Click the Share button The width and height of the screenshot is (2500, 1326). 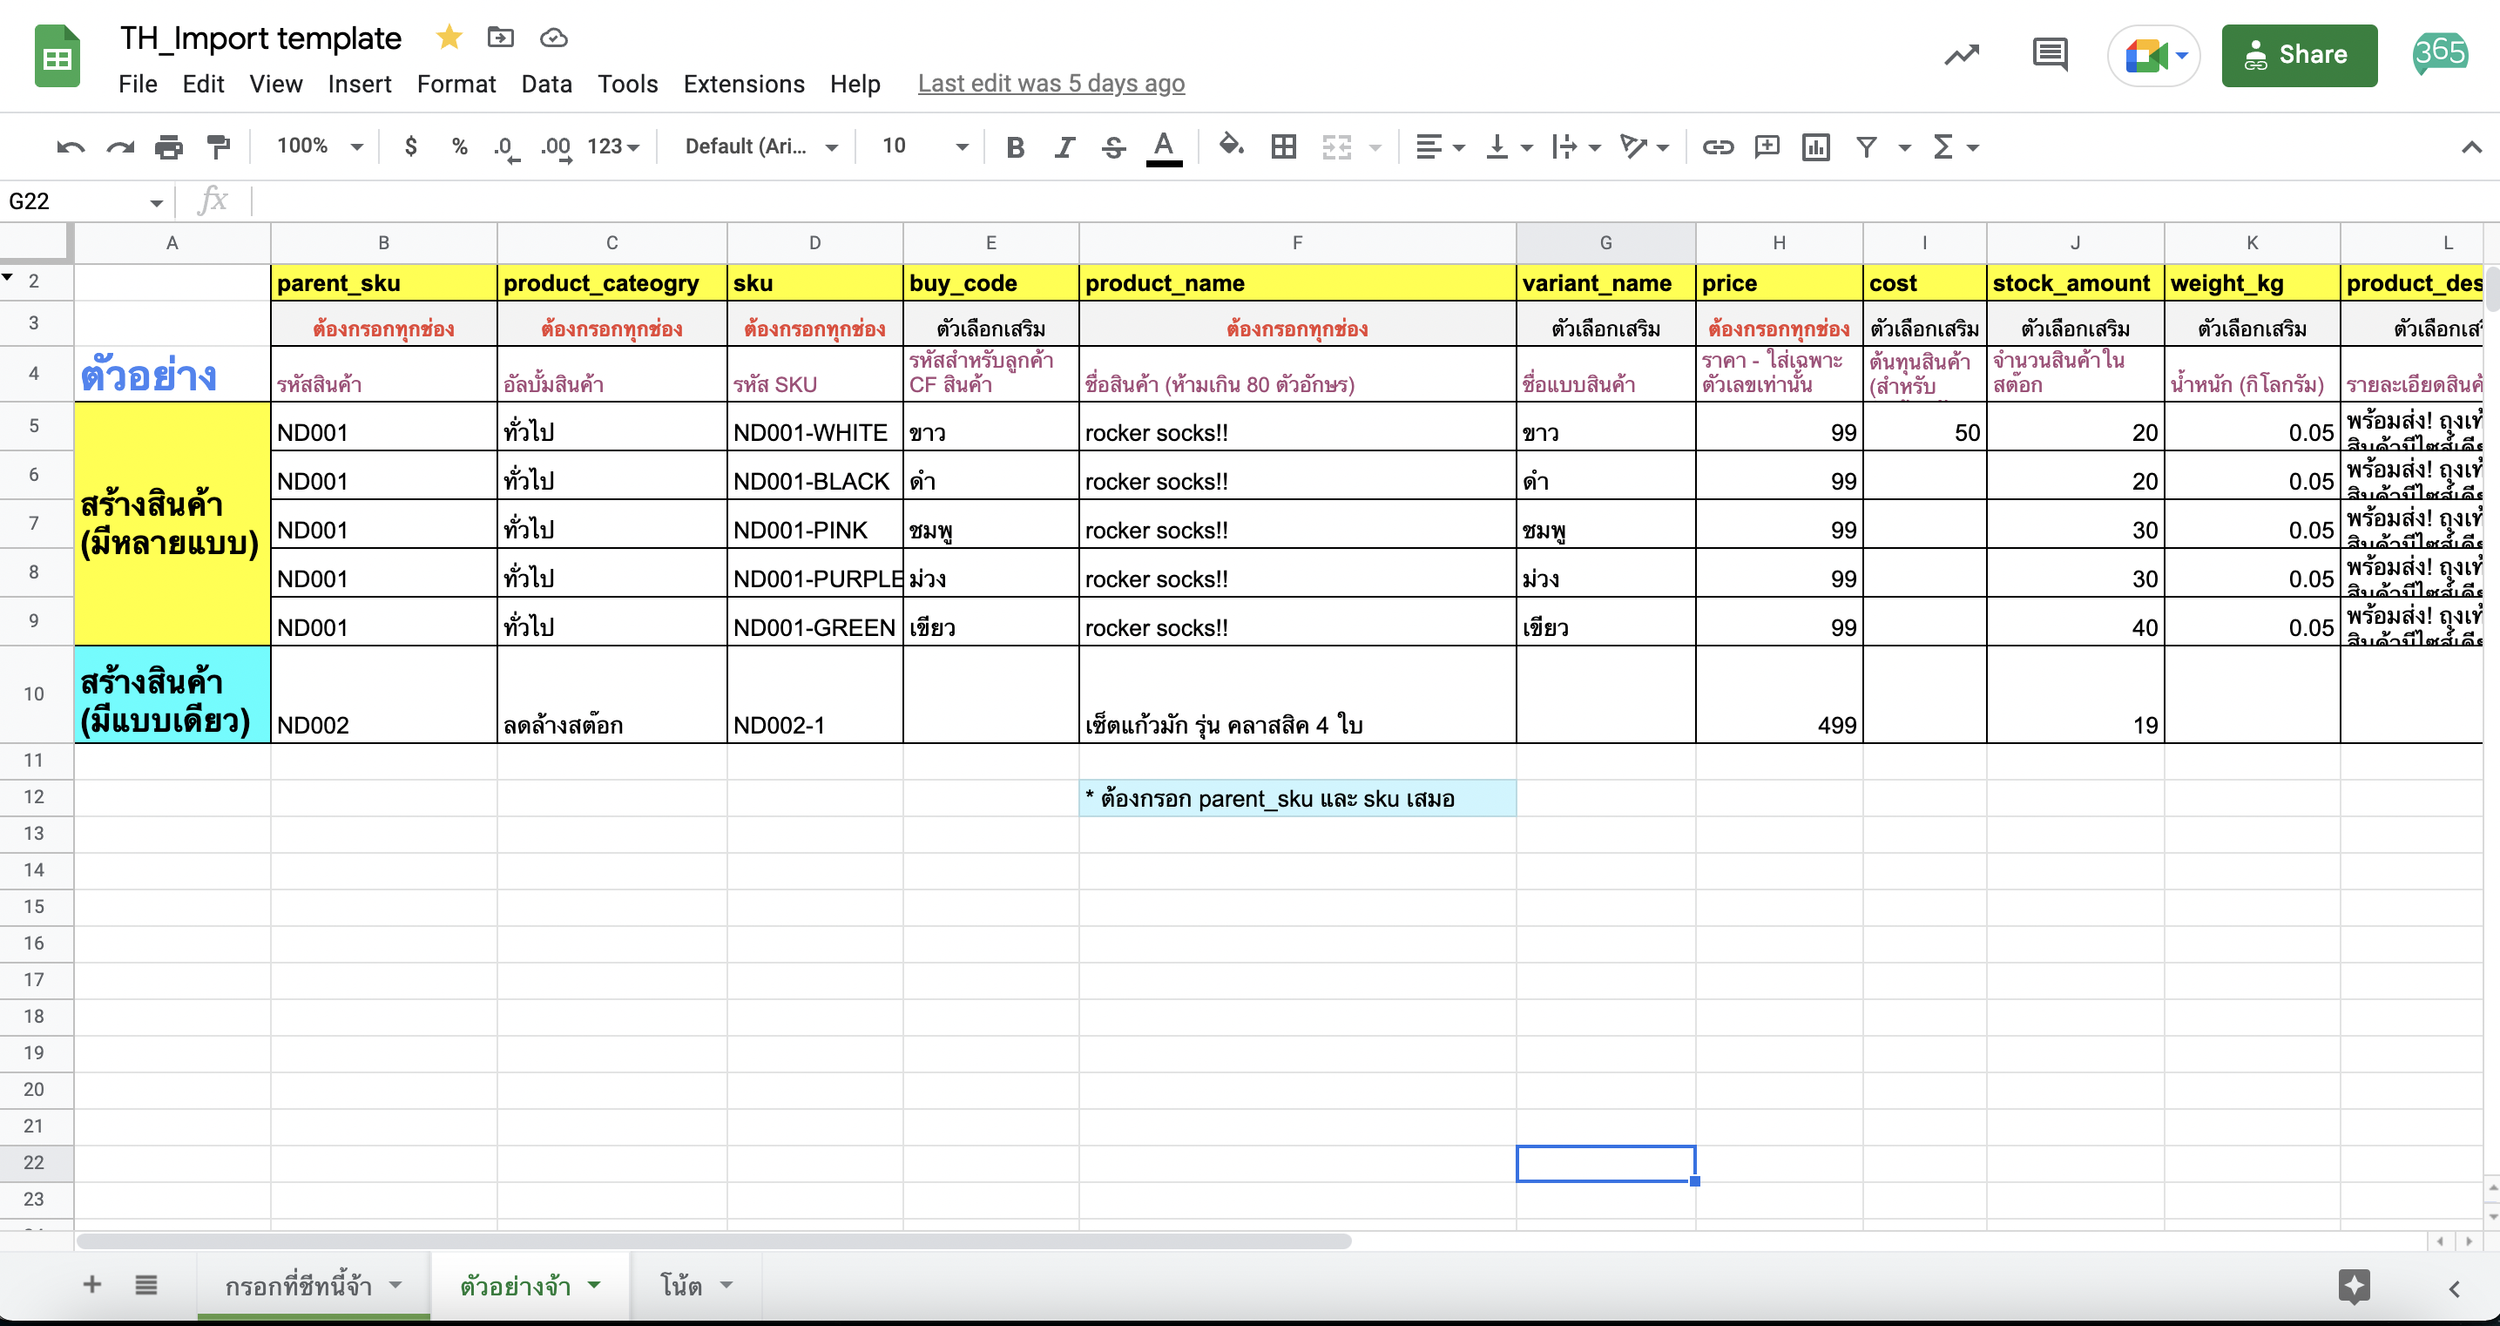click(x=2300, y=54)
